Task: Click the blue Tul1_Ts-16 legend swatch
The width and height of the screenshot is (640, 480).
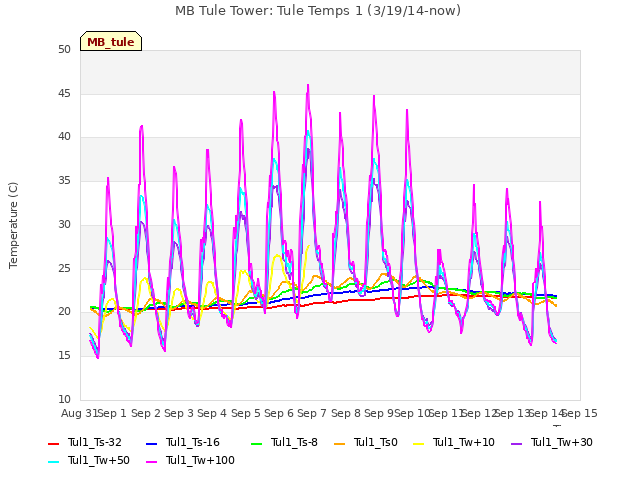Action: pyautogui.click(x=151, y=443)
